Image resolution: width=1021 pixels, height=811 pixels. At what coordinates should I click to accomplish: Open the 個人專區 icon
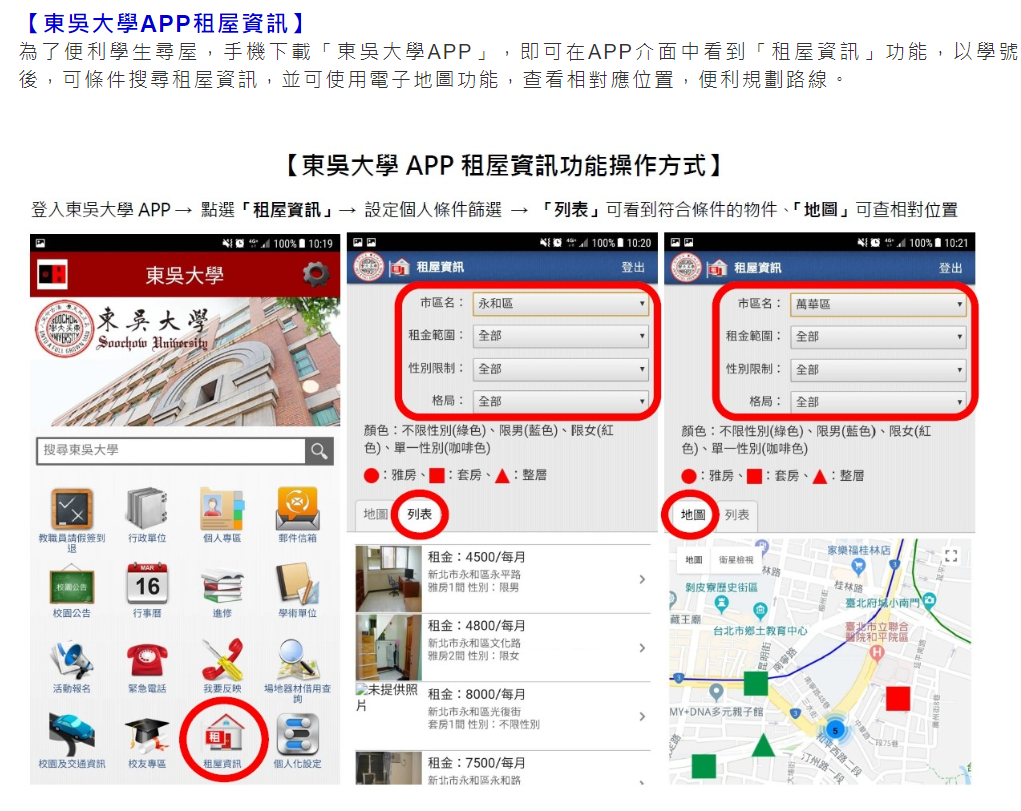(222, 509)
